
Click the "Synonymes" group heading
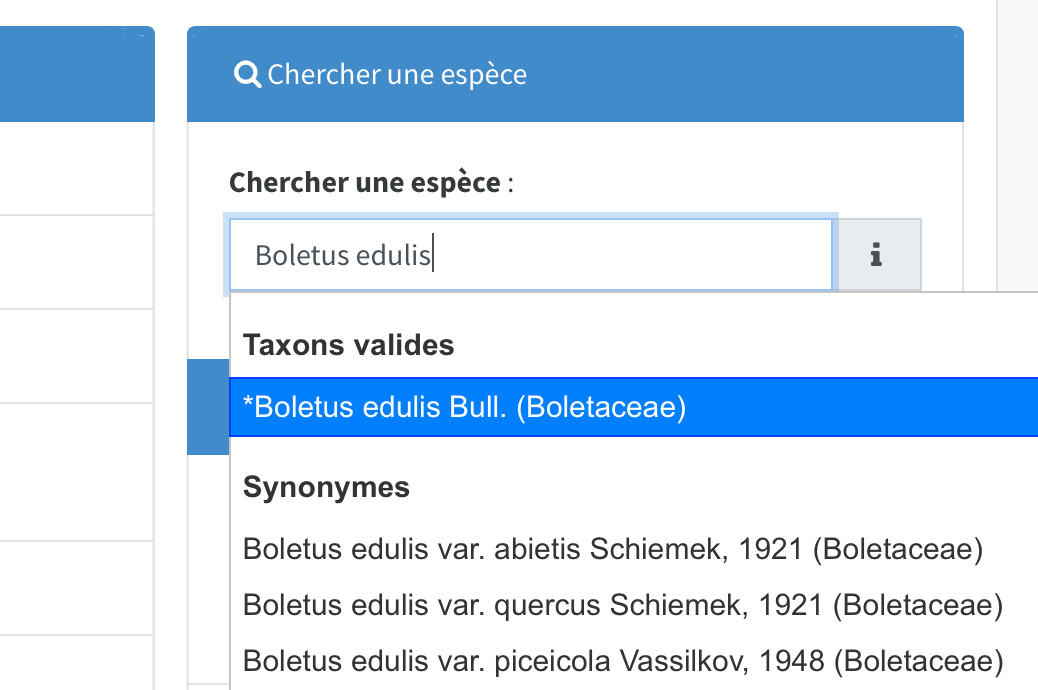tap(327, 488)
